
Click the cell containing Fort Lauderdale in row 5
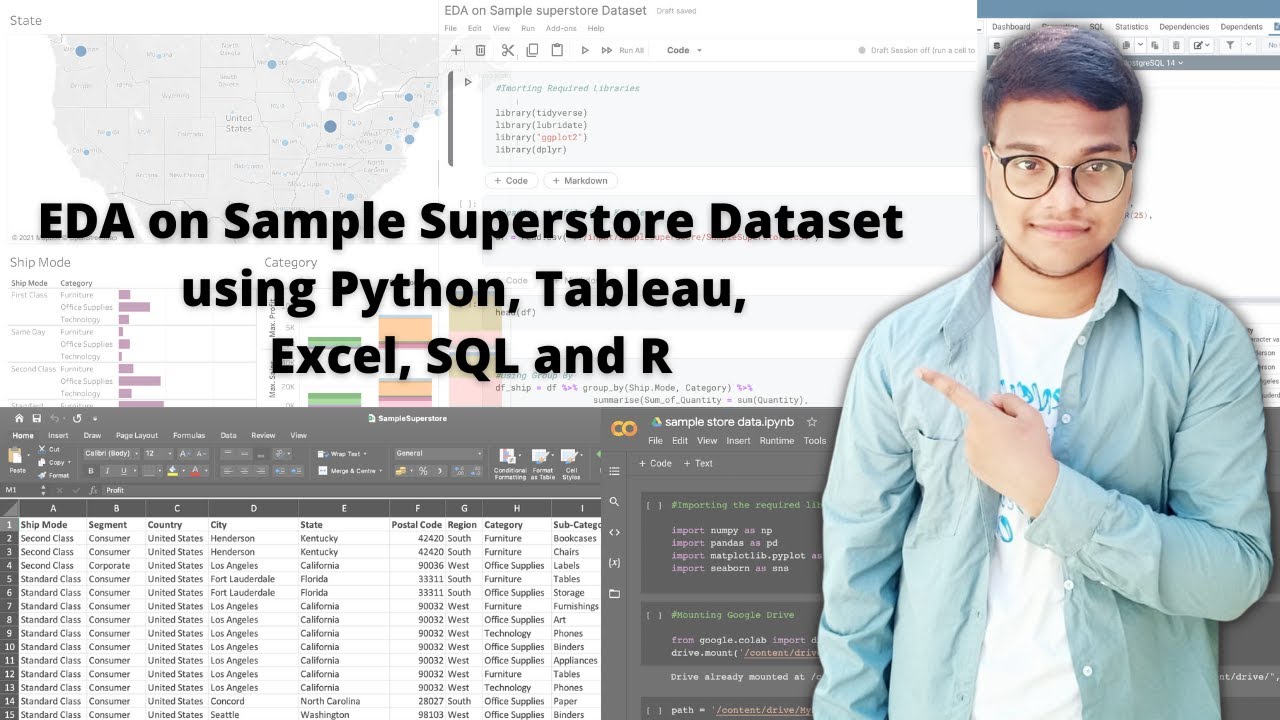click(253, 579)
